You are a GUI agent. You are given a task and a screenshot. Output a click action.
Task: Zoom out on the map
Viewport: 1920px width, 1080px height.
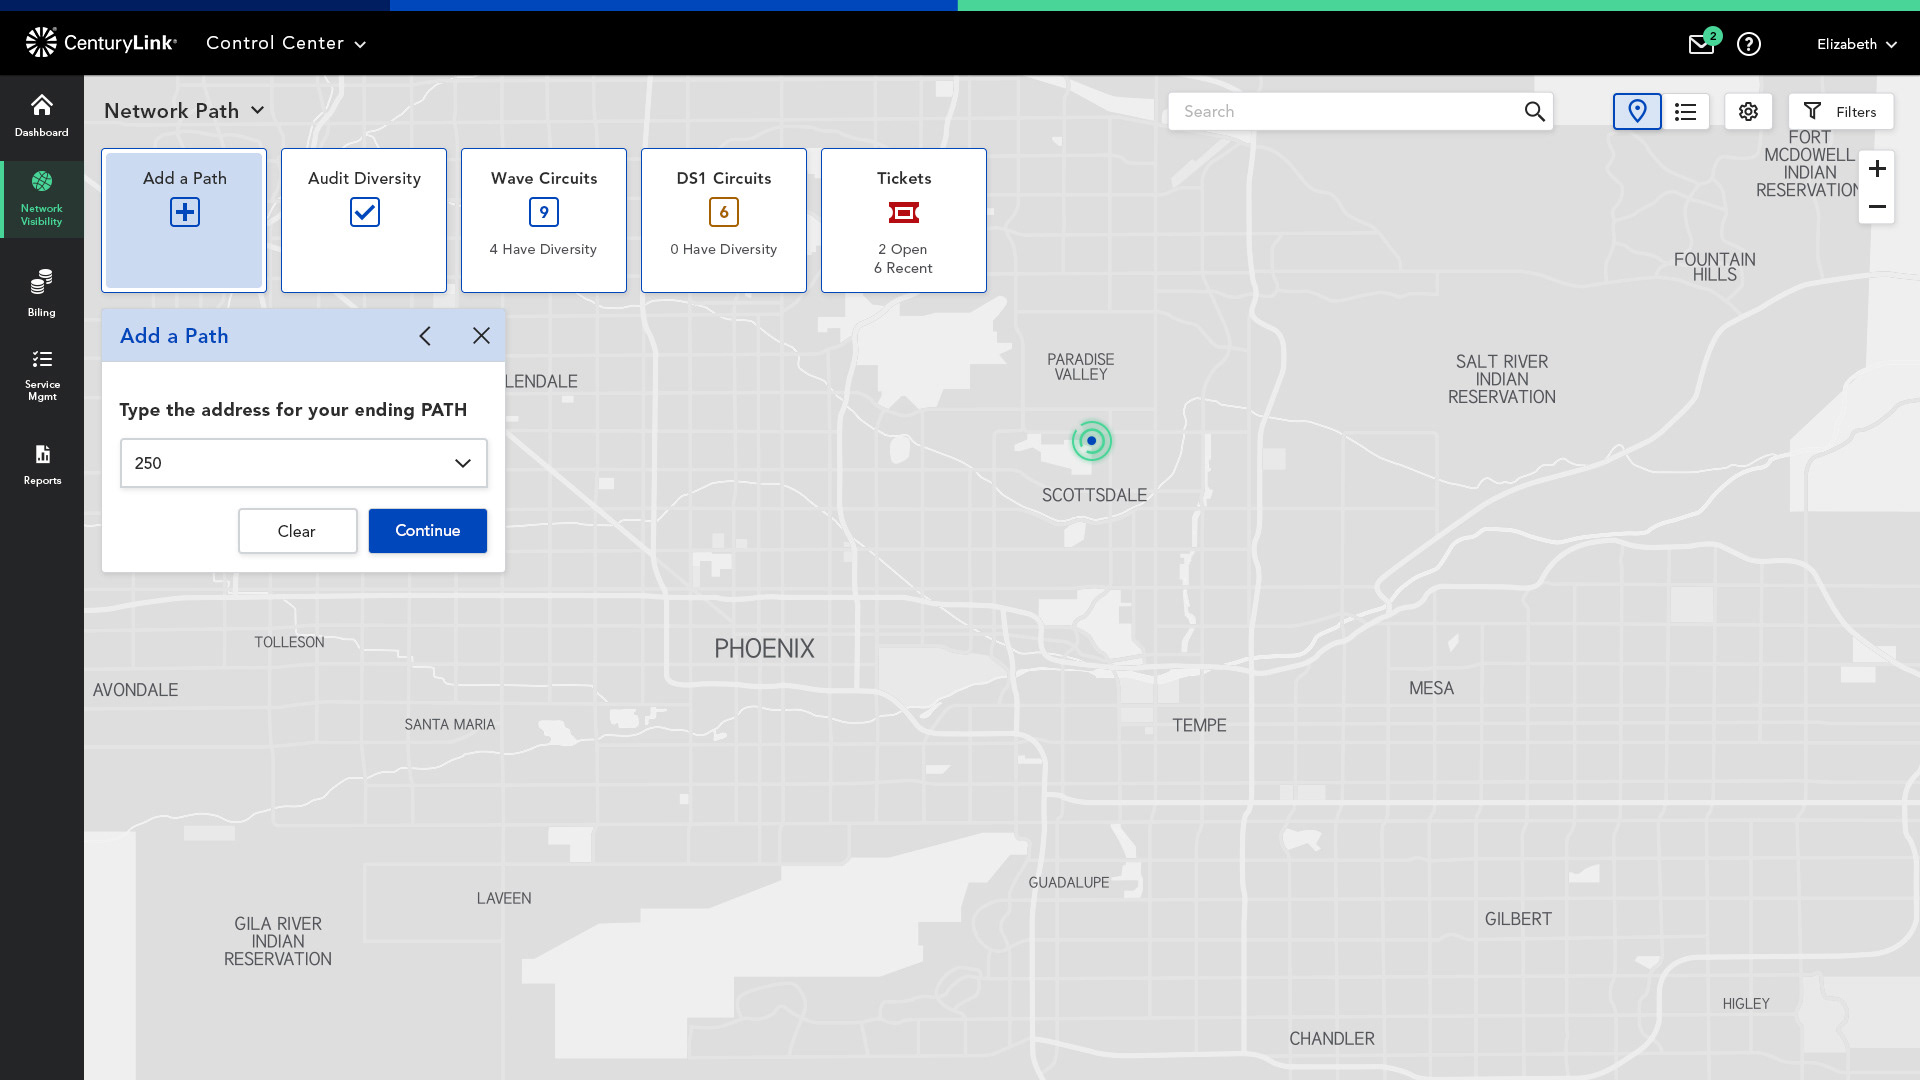coord(1877,206)
